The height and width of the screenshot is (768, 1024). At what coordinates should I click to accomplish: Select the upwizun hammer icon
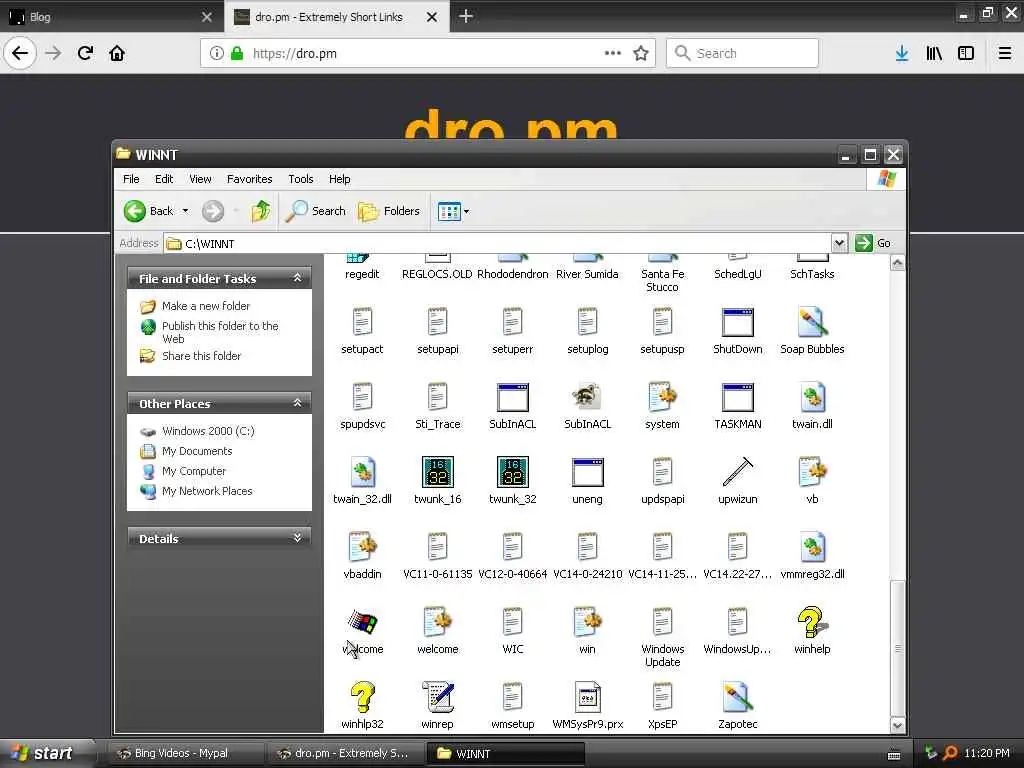click(737, 472)
